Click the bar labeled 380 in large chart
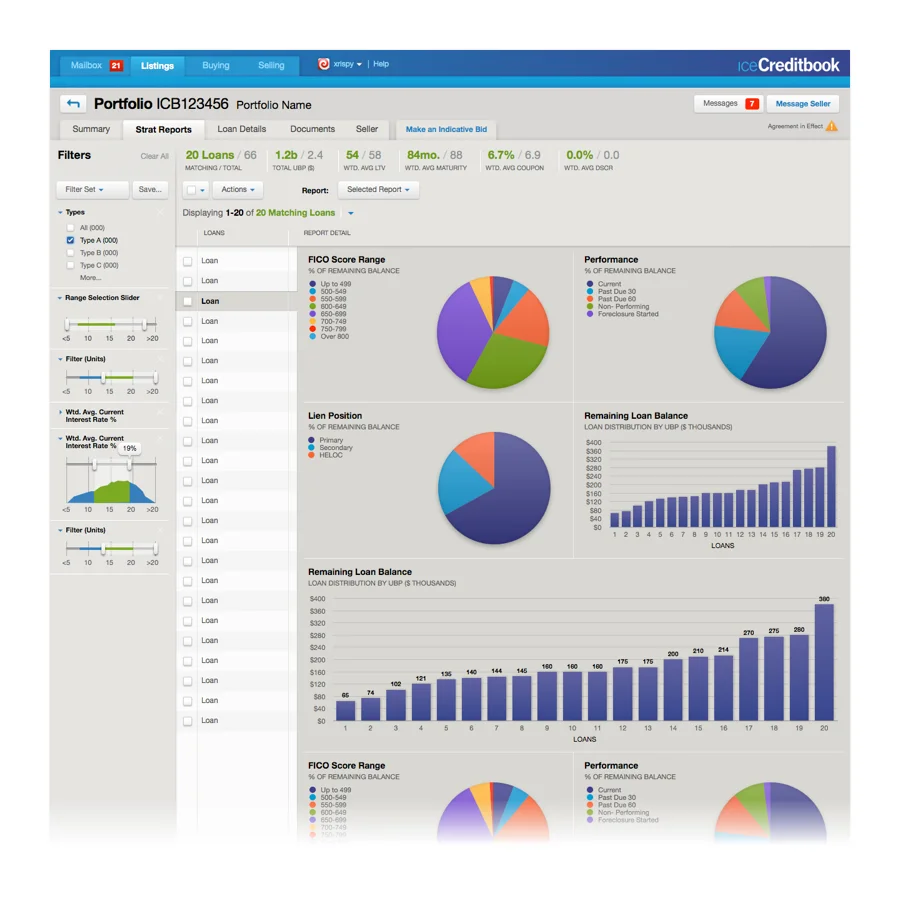 pos(824,662)
